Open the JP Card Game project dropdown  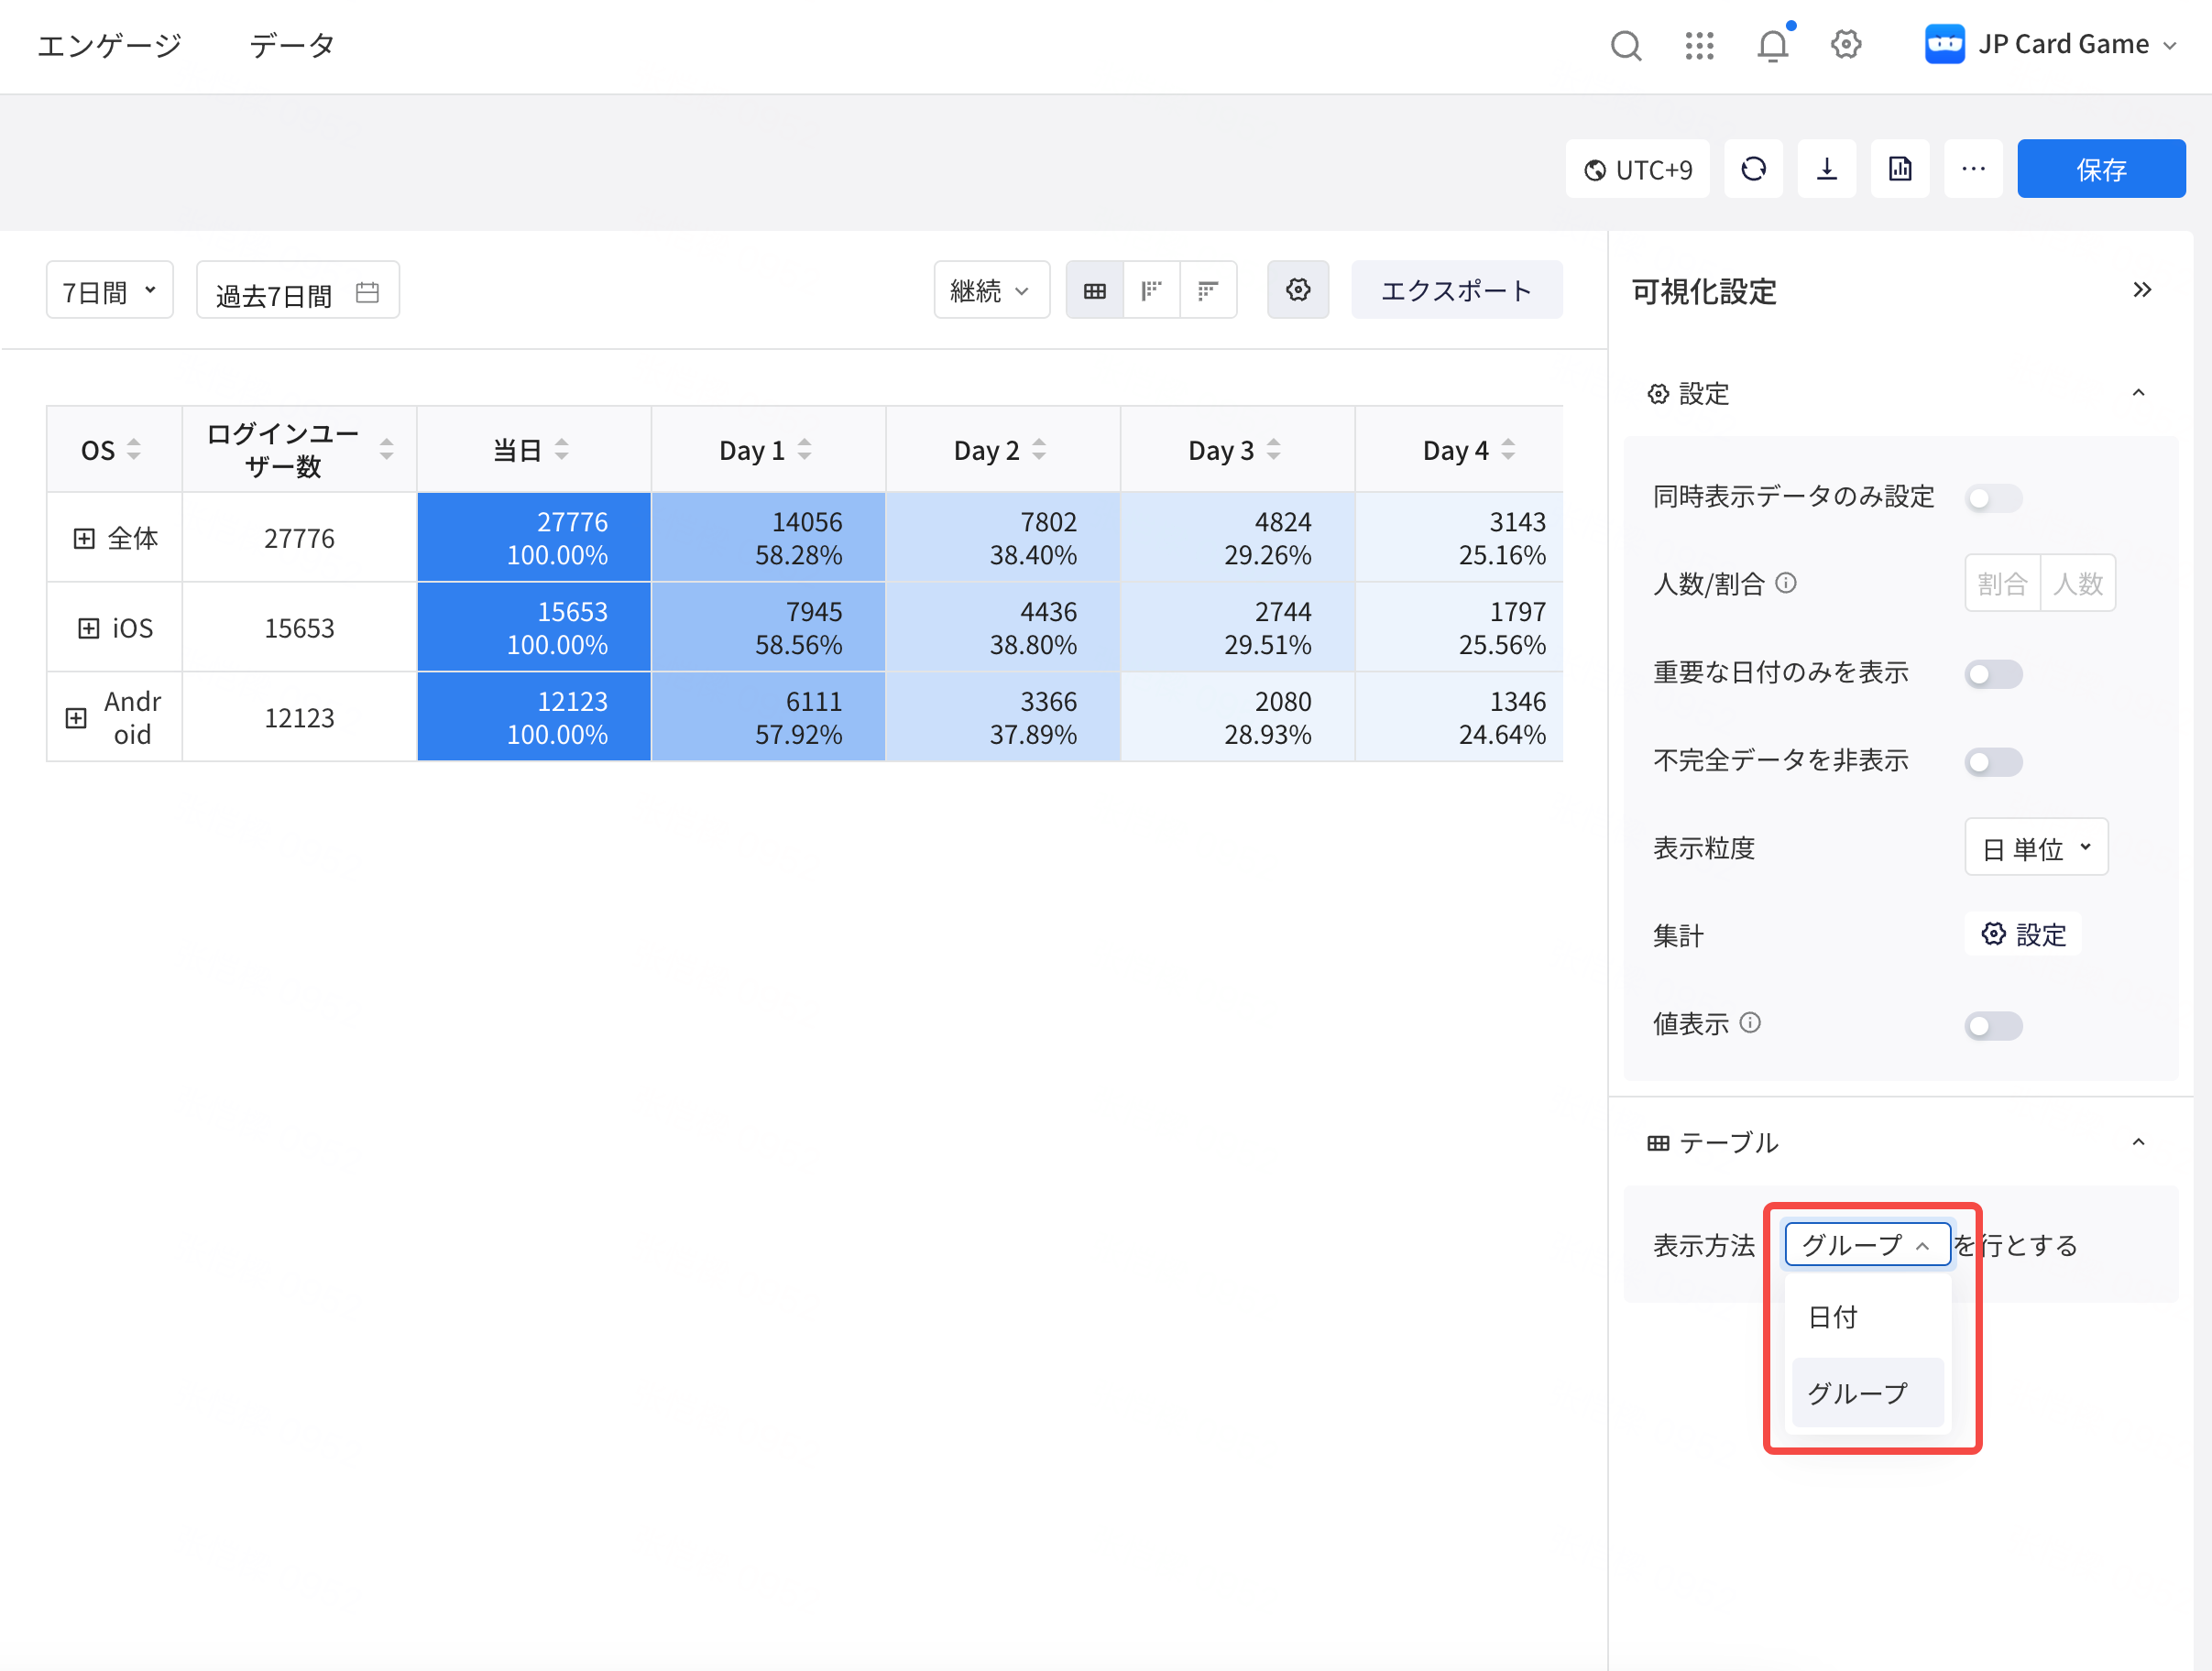(2052, 45)
